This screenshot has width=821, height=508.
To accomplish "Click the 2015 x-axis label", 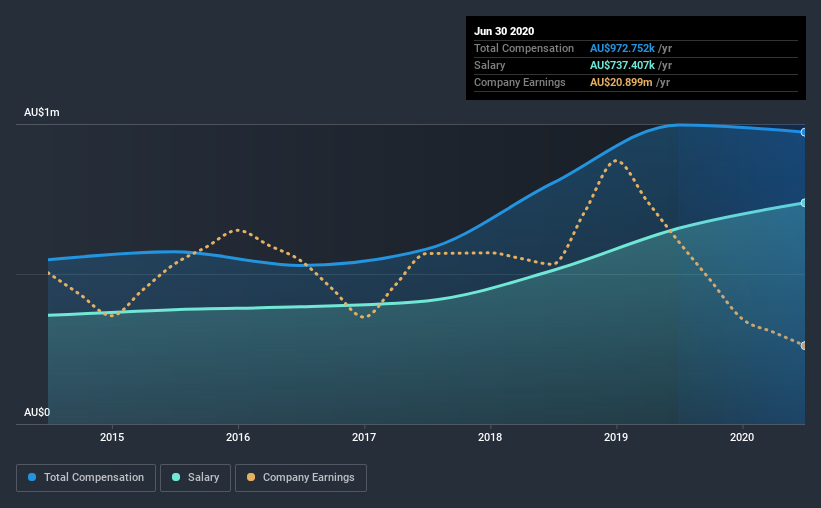I will point(112,437).
